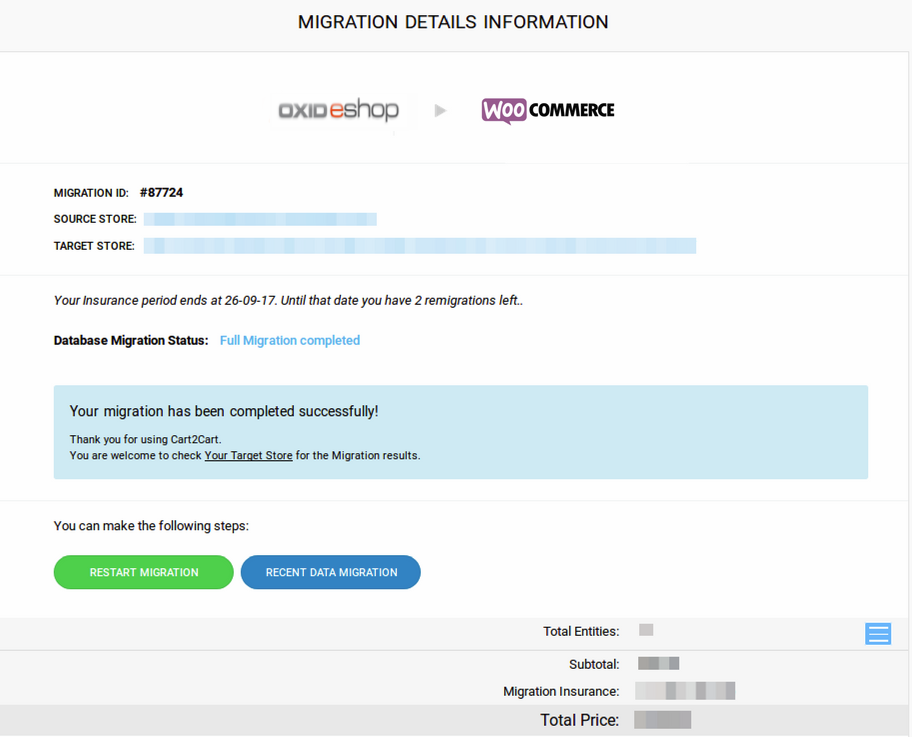
Task: Select the migration ID #87724
Action: 161,193
